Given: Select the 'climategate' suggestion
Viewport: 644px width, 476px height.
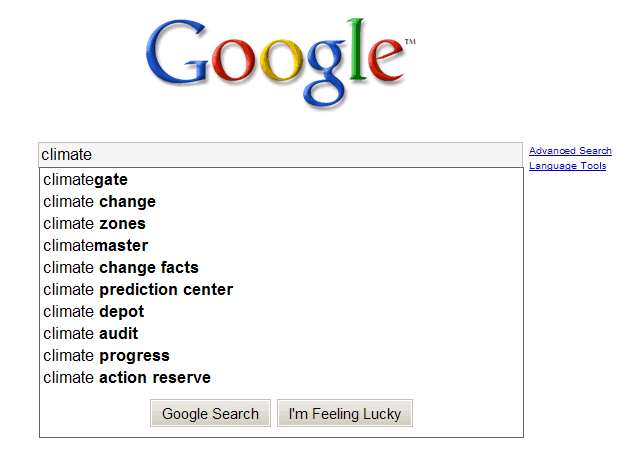Looking at the screenshot, I should click(86, 180).
